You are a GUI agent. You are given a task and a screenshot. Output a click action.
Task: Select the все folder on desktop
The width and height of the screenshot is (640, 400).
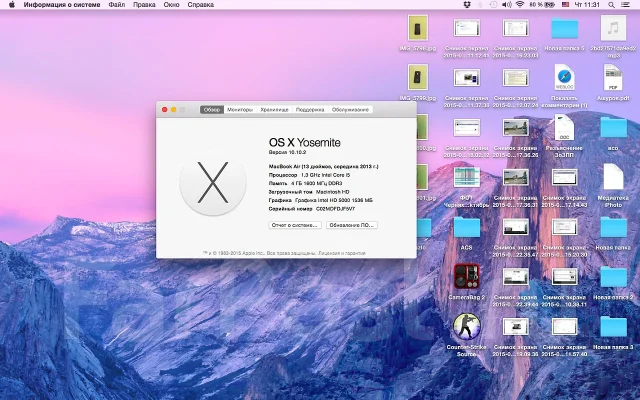point(613,127)
